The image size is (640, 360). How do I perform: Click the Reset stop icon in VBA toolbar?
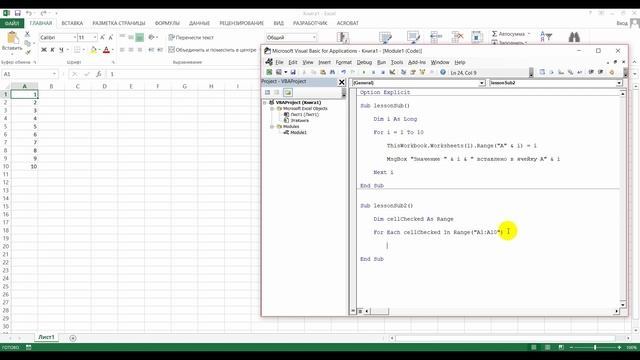(382, 72)
